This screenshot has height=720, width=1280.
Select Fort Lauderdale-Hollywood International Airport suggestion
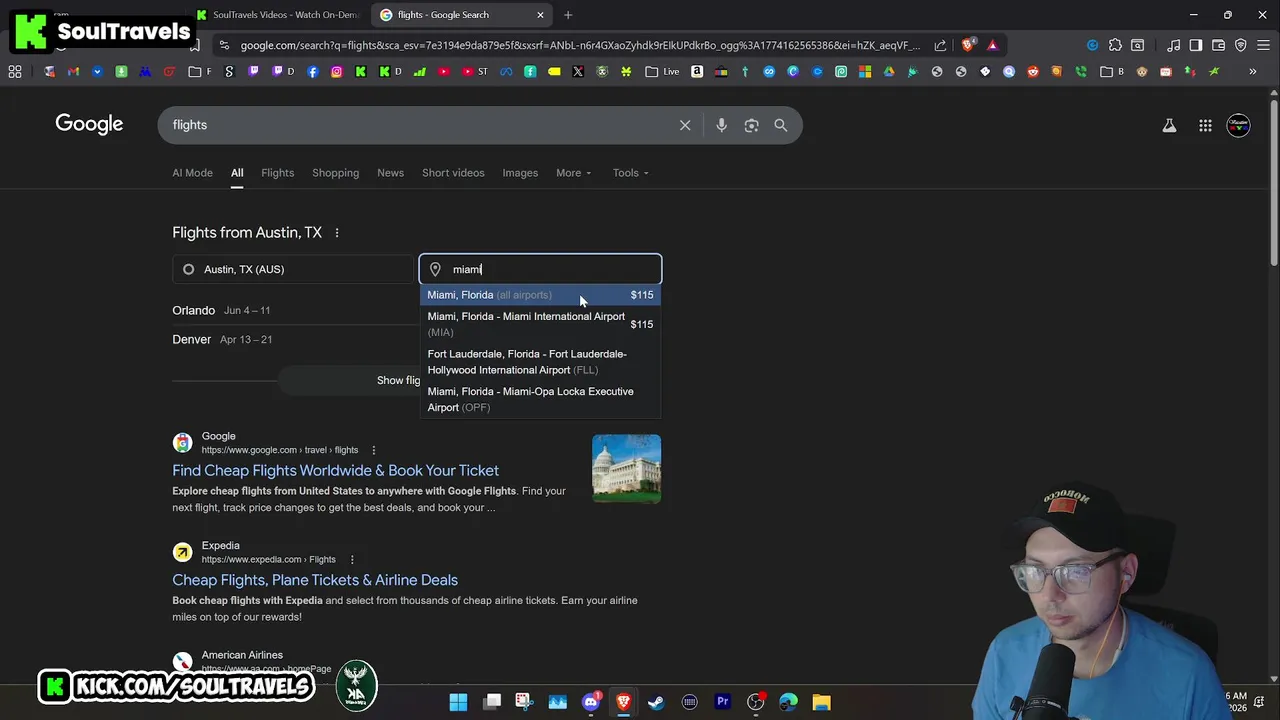pyautogui.click(x=540, y=362)
